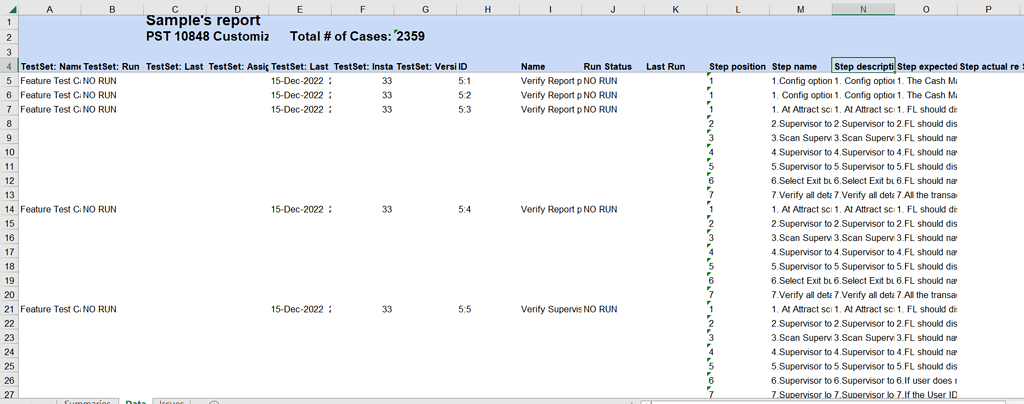Click "Verify Report p" in row 14
The height and width of the screenshot is (404, 1024).
point(551,209)
